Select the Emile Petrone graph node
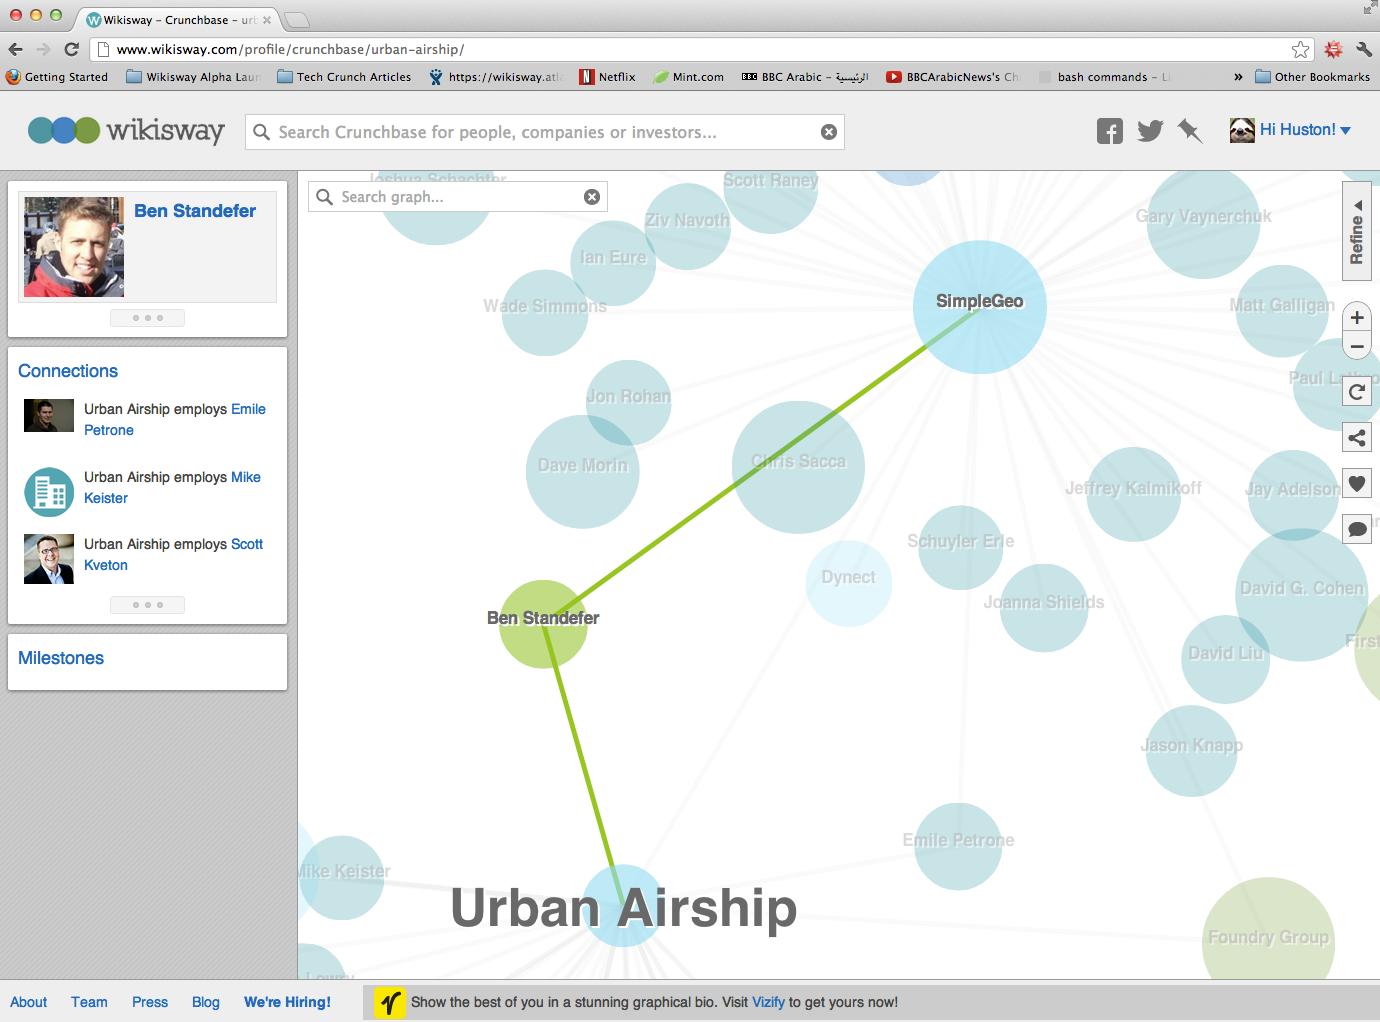The width and height of the screenshot is (1380, 1022). point(958,846)
